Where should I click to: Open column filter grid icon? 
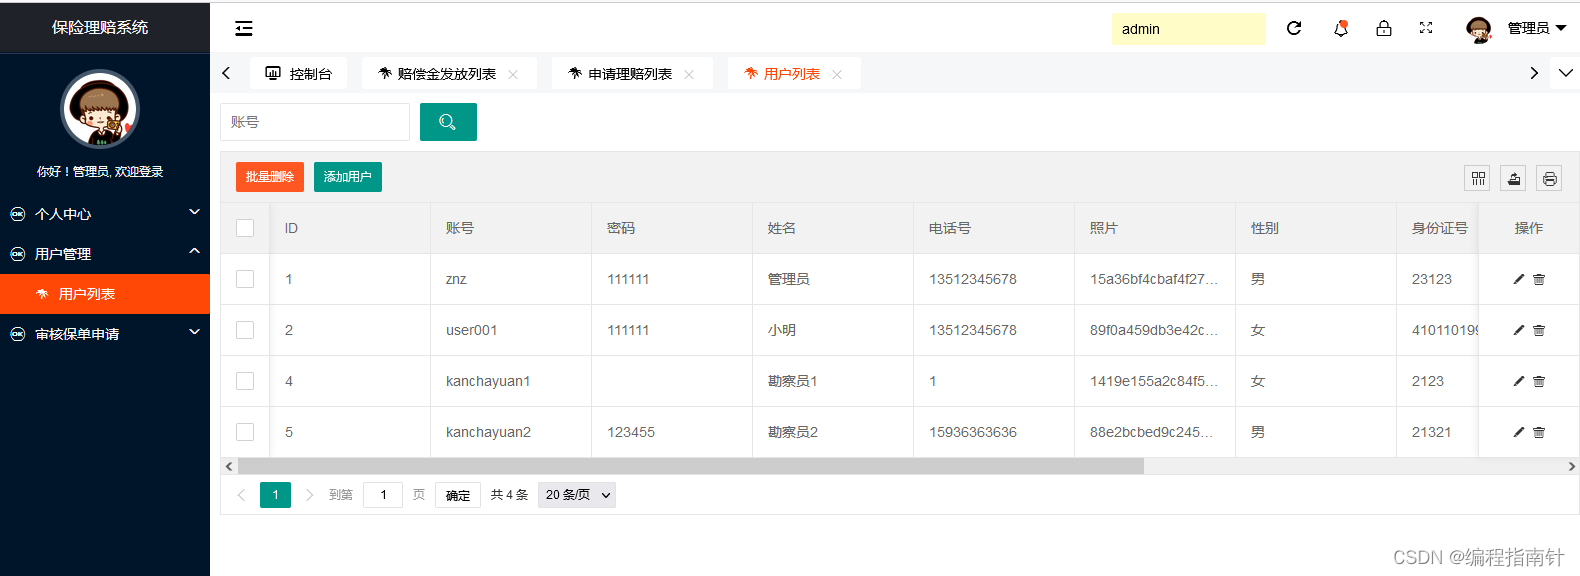(x=1478, y=178)
